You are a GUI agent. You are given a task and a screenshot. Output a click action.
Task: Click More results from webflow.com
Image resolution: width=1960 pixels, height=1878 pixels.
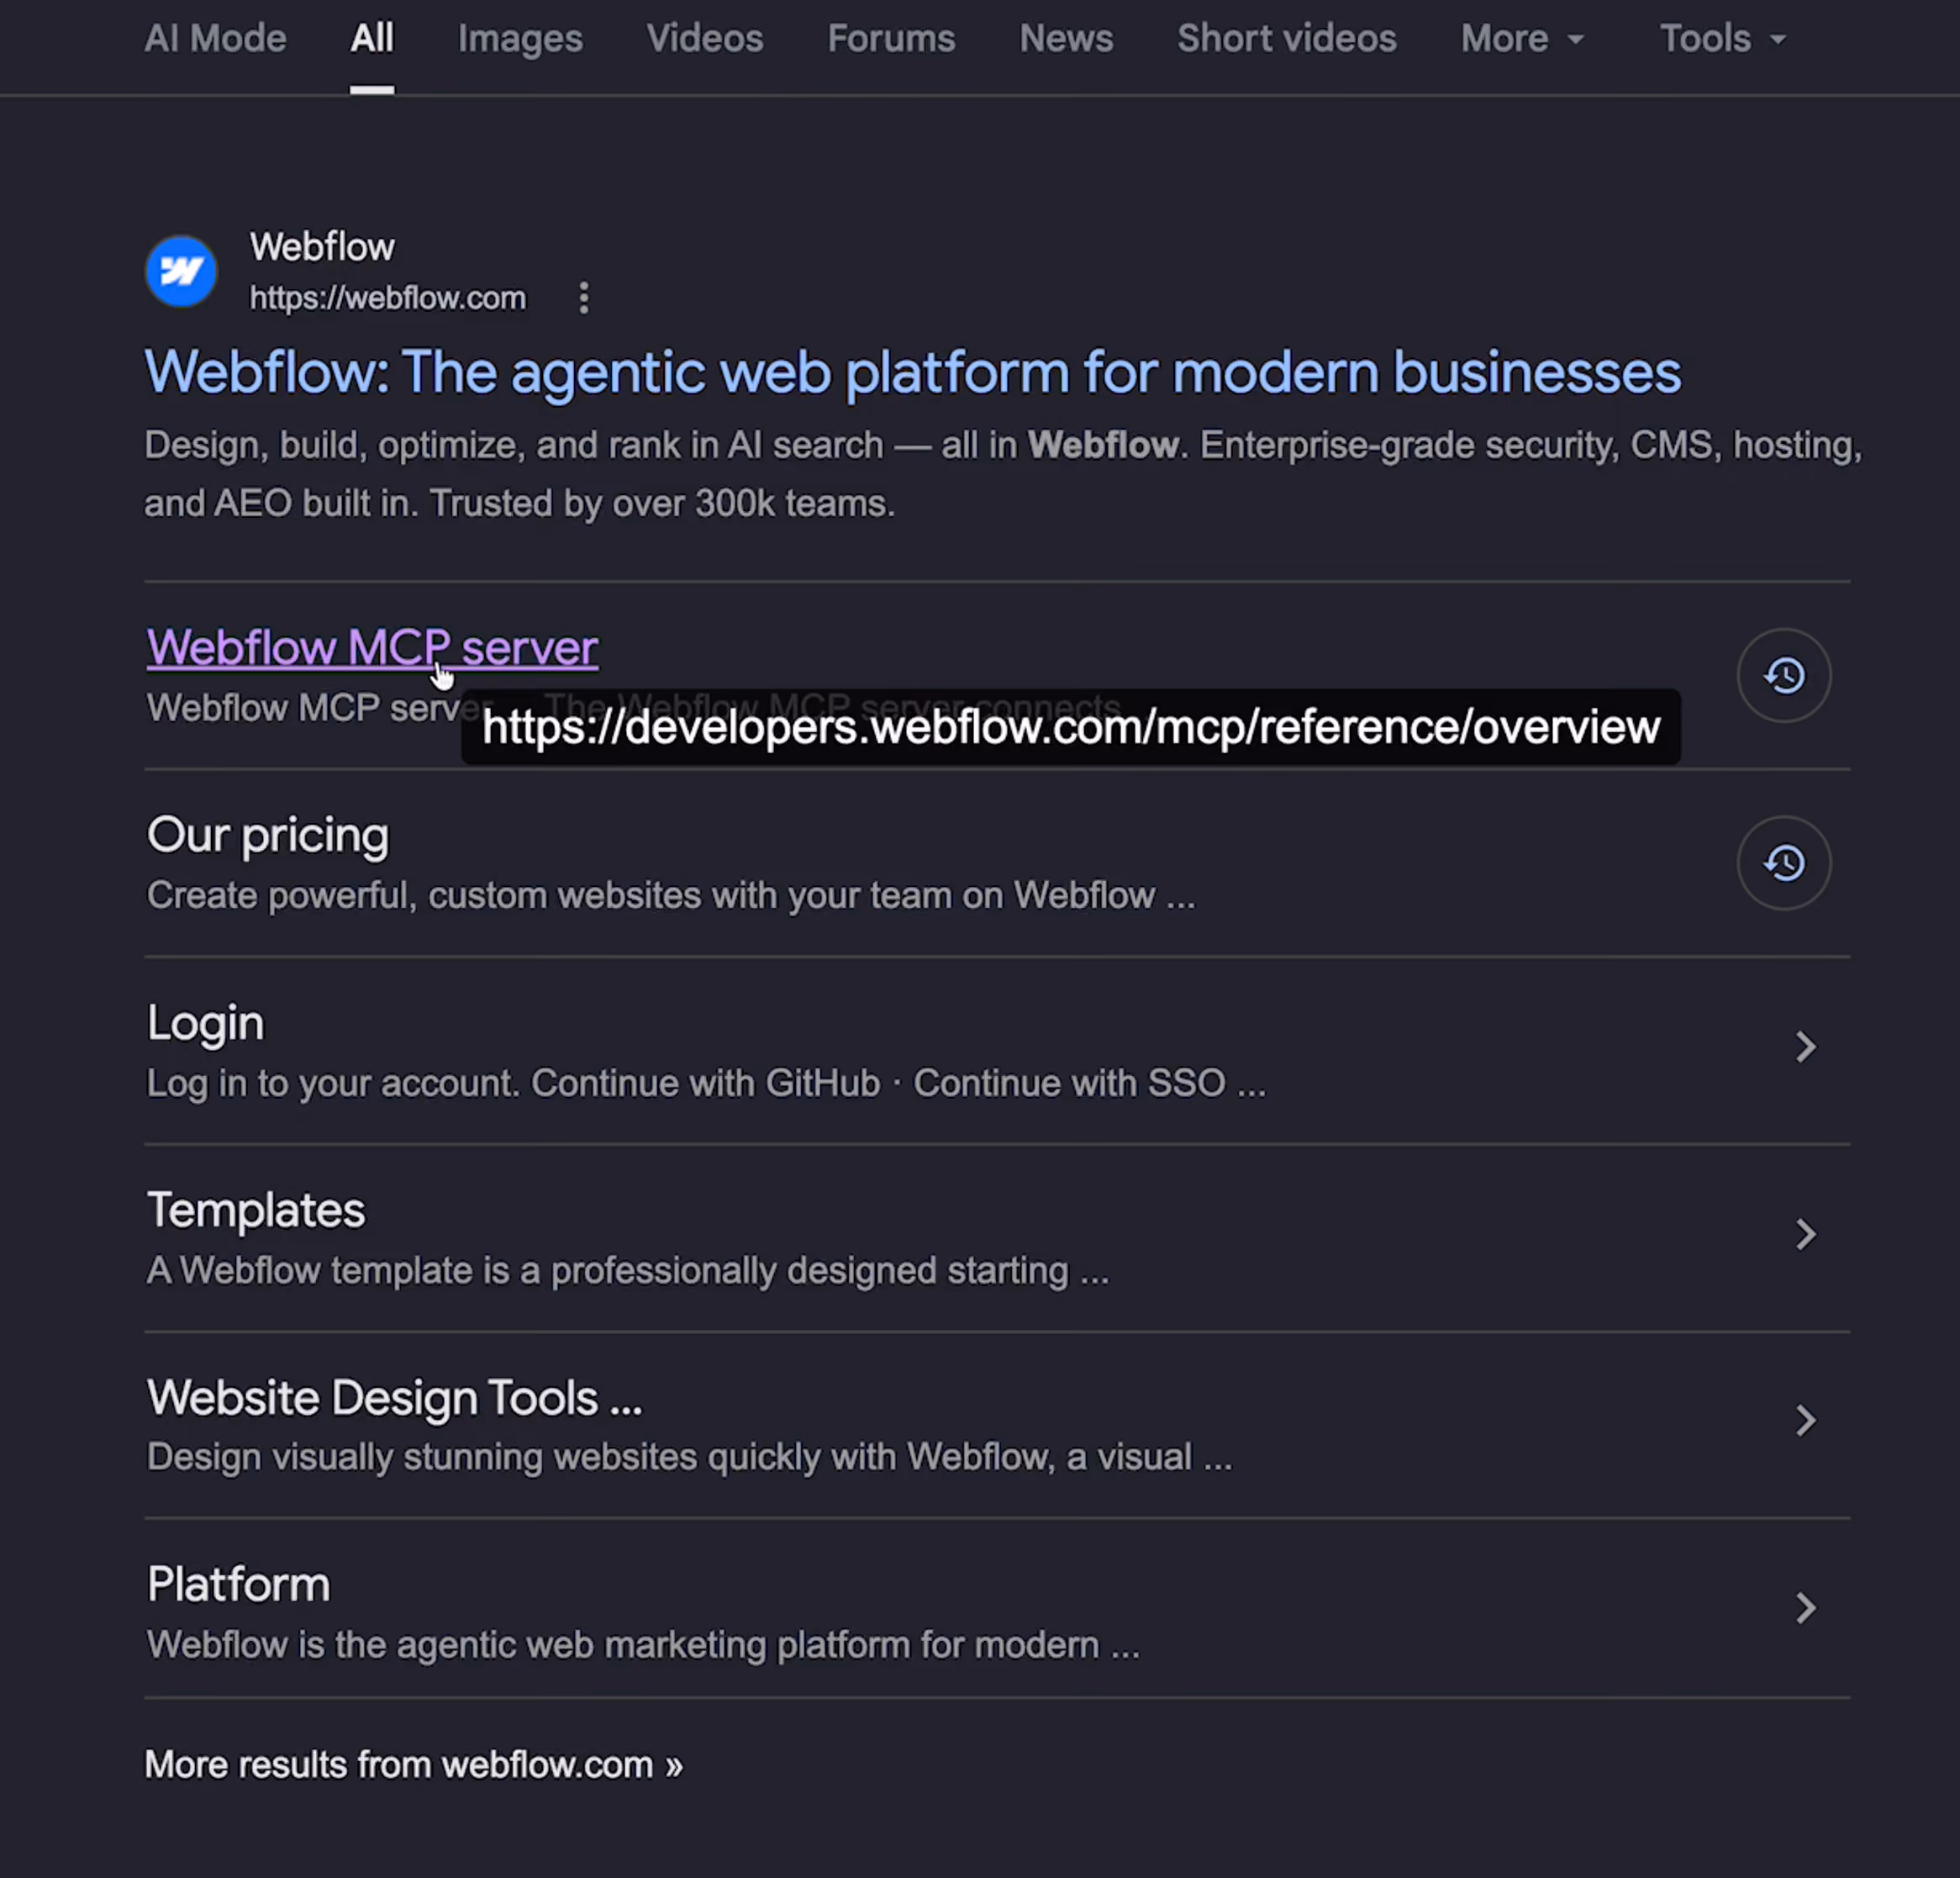(414, 1765)
